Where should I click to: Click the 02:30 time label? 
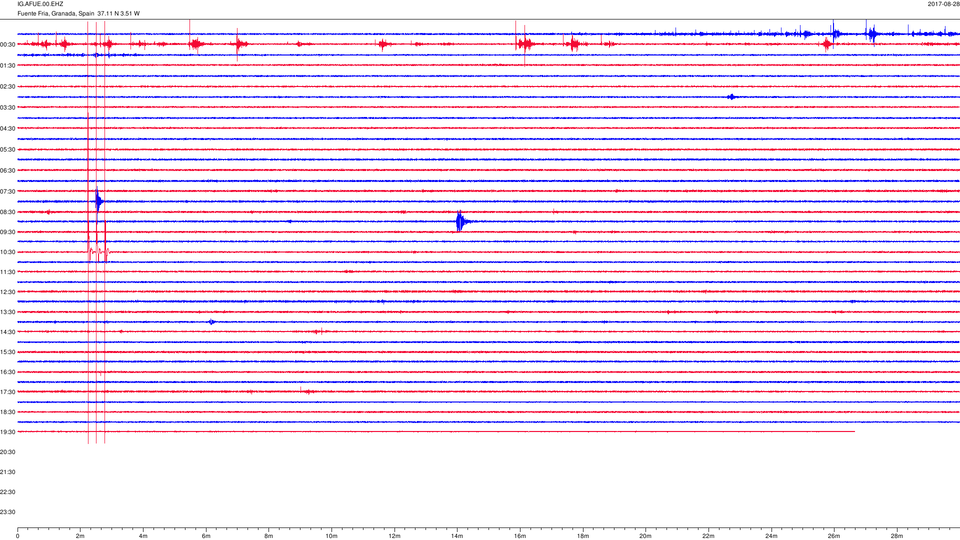click(7, 87)
